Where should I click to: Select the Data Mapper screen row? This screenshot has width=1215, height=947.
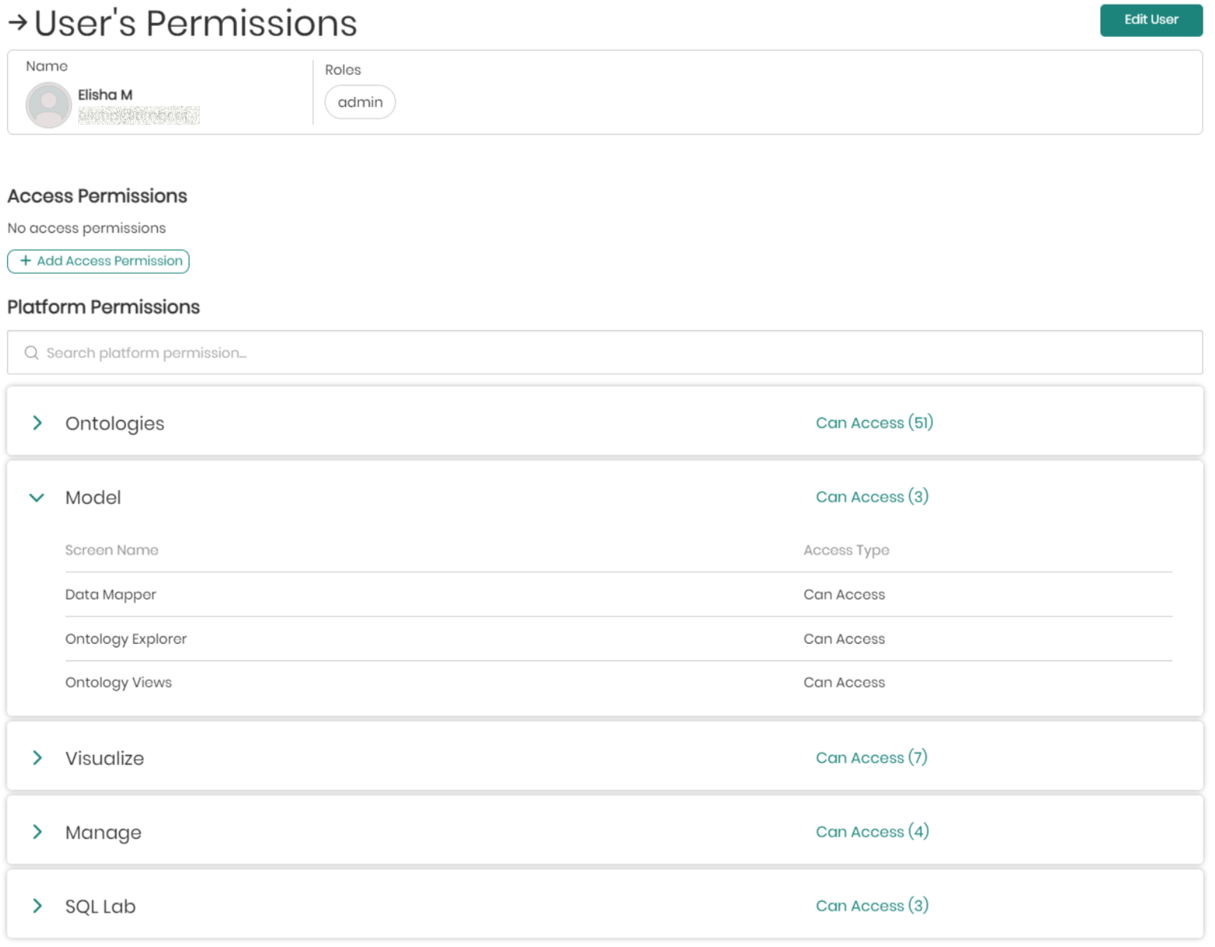111,594
